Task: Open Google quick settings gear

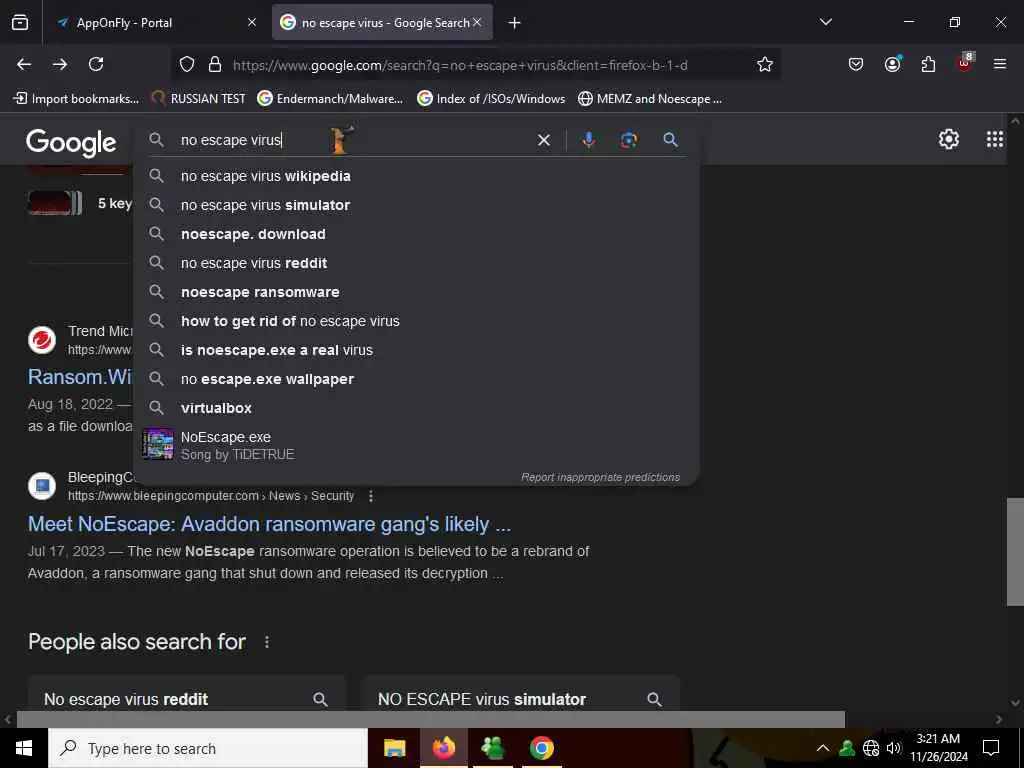Action: pyautogui.click(x=948, y=139)
